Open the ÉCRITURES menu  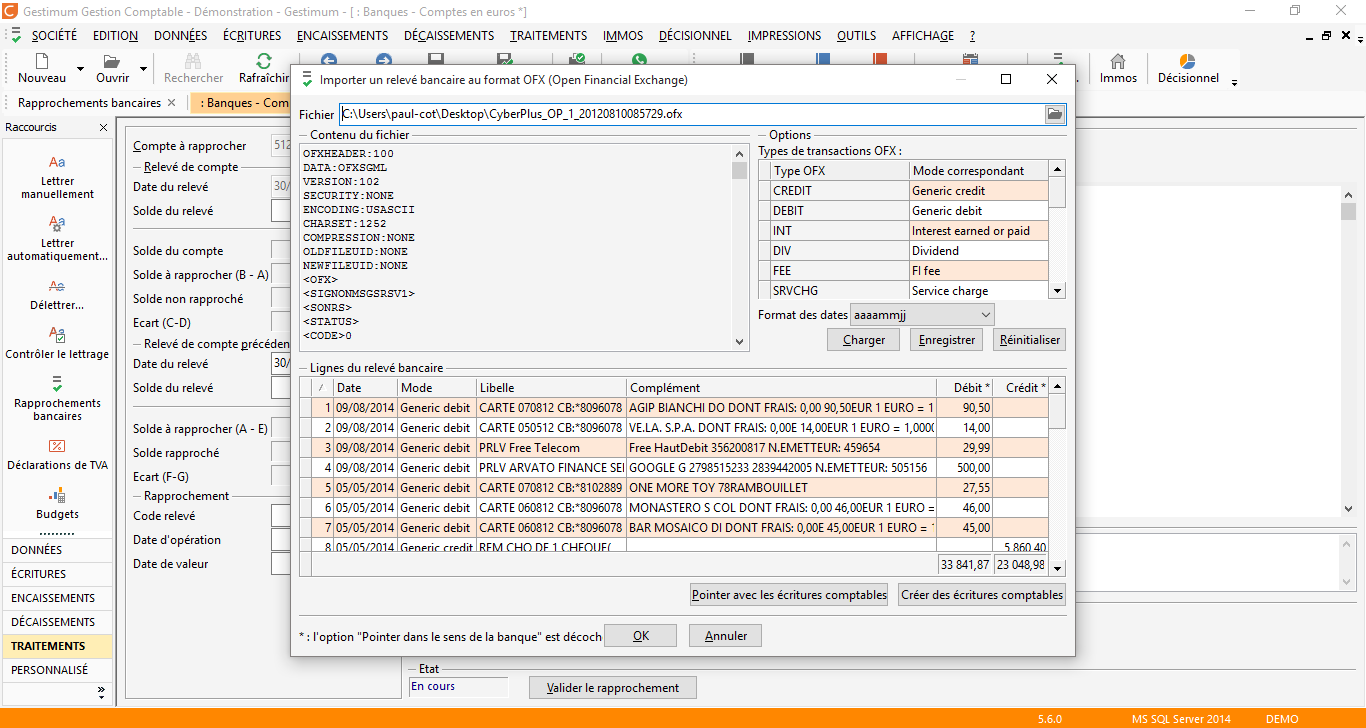252,36
